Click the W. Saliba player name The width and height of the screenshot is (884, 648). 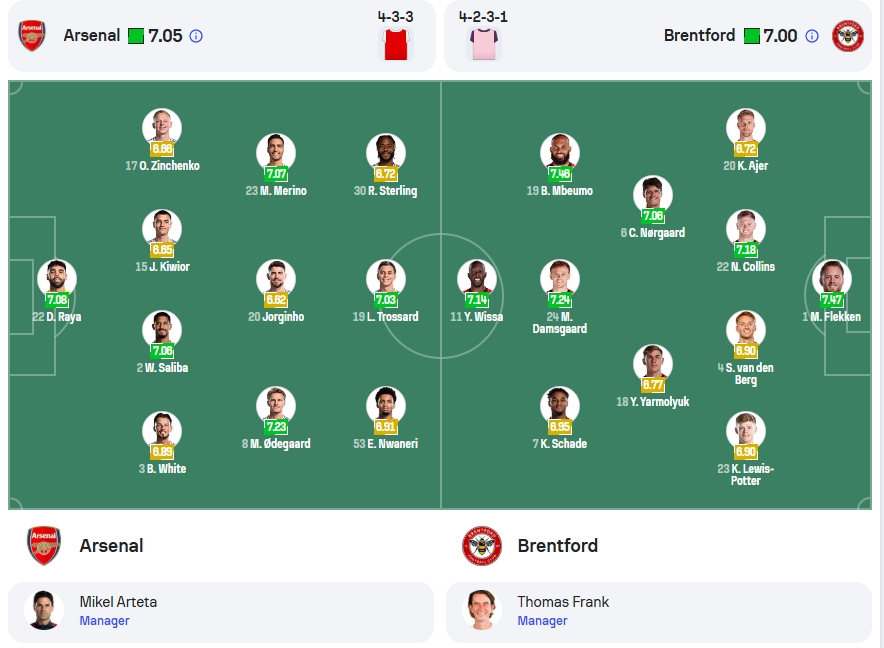166,368
